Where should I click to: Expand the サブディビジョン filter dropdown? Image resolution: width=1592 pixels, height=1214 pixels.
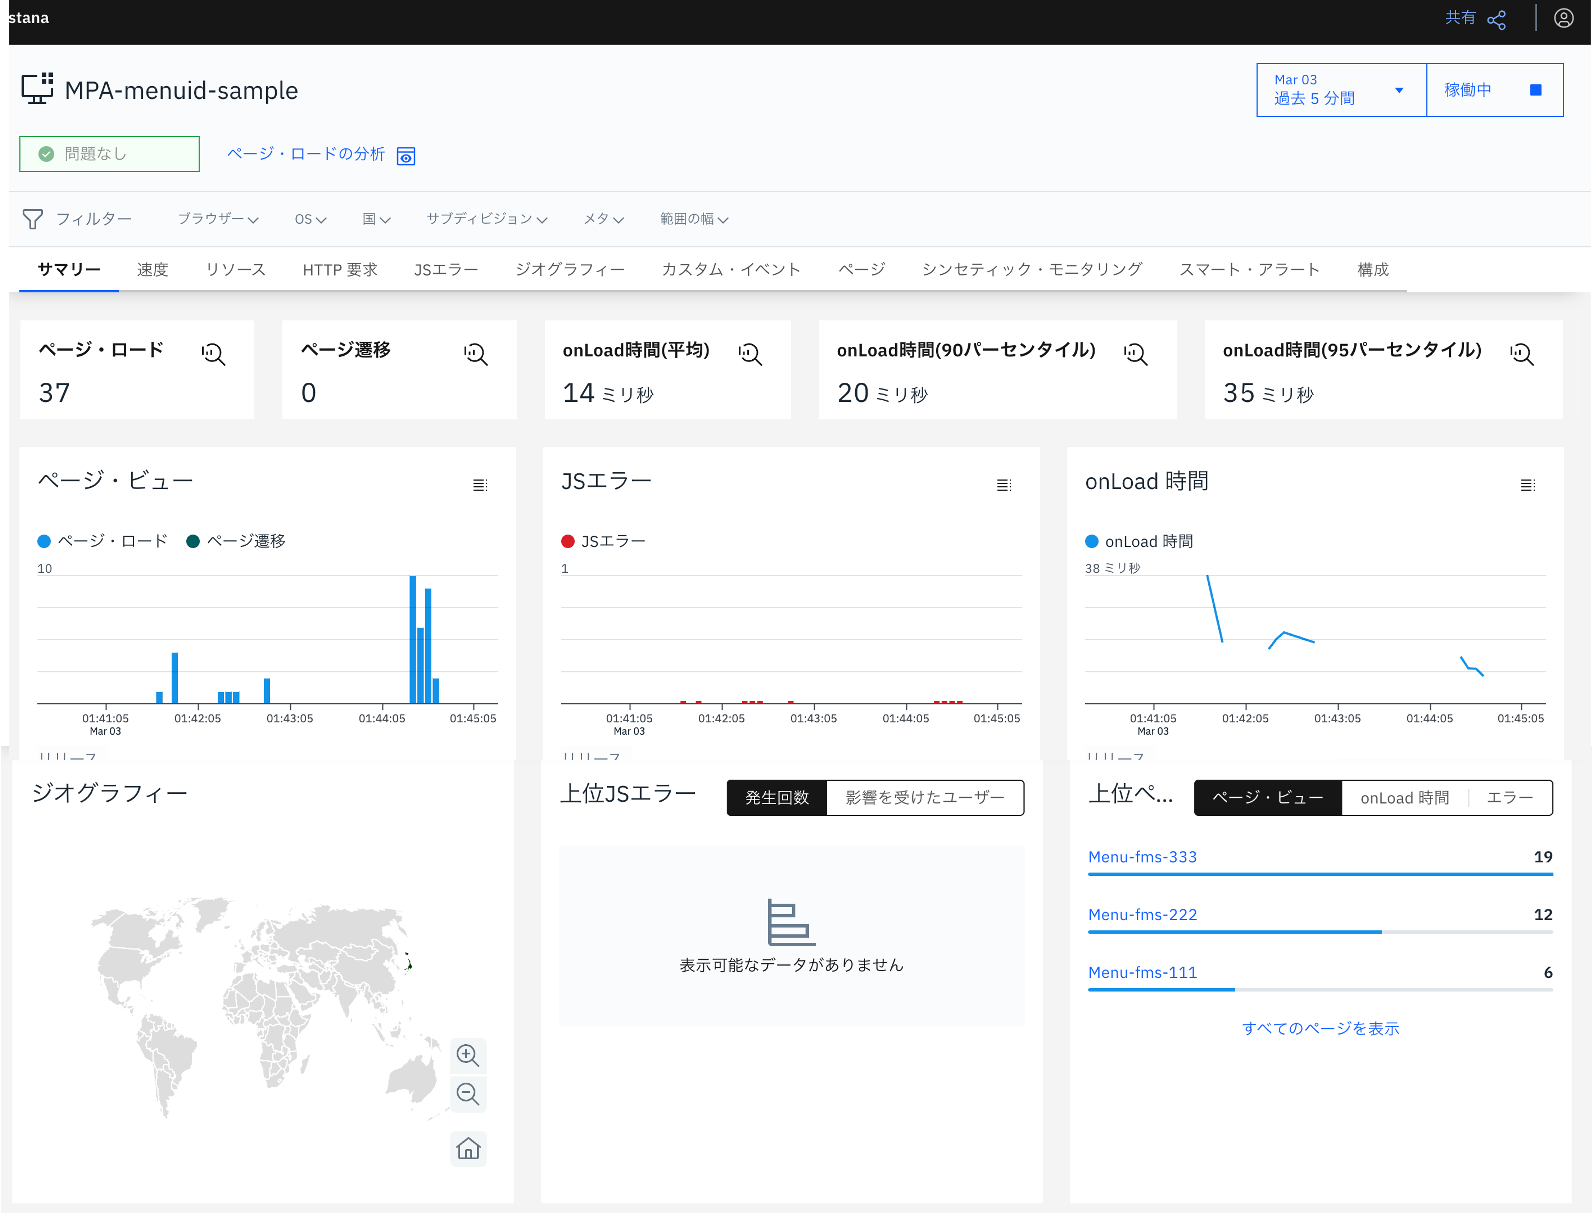[487, 219]
